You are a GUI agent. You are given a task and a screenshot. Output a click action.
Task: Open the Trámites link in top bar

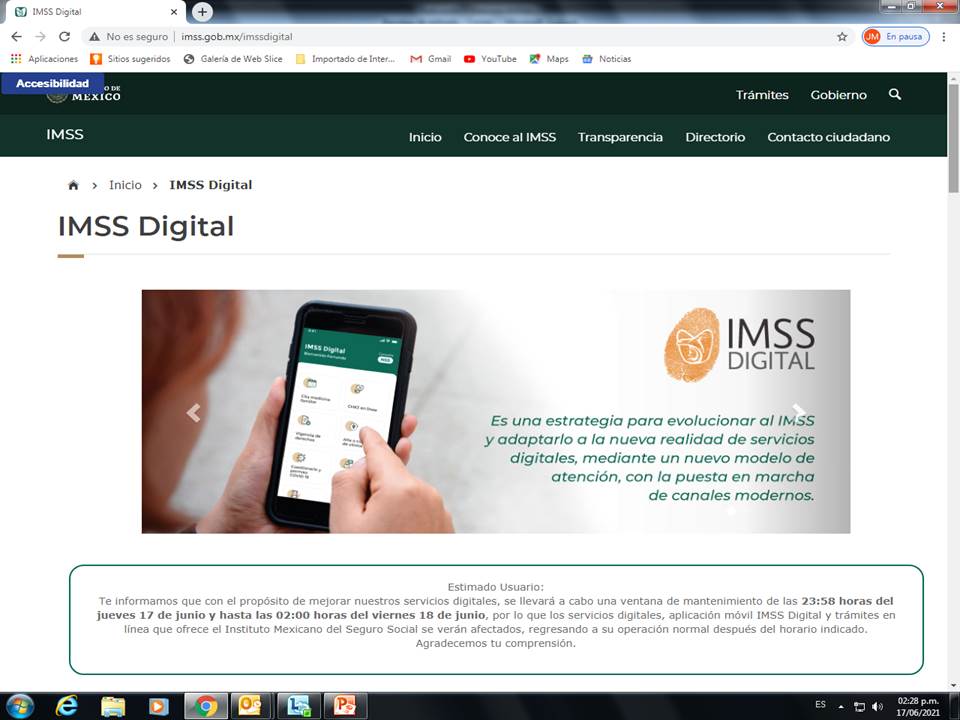pos(762,95)
